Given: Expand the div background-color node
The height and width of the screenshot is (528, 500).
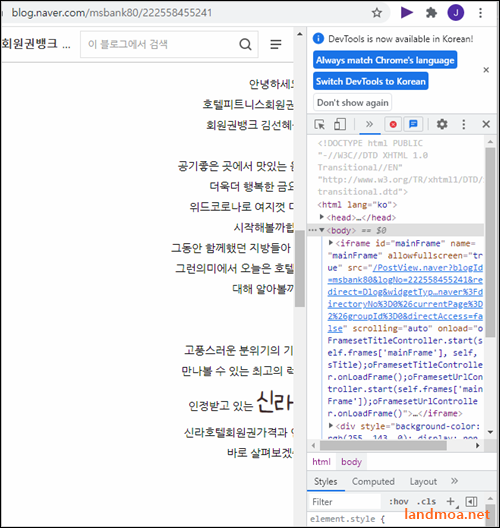Looking at the screenshot, I should 331,426.
